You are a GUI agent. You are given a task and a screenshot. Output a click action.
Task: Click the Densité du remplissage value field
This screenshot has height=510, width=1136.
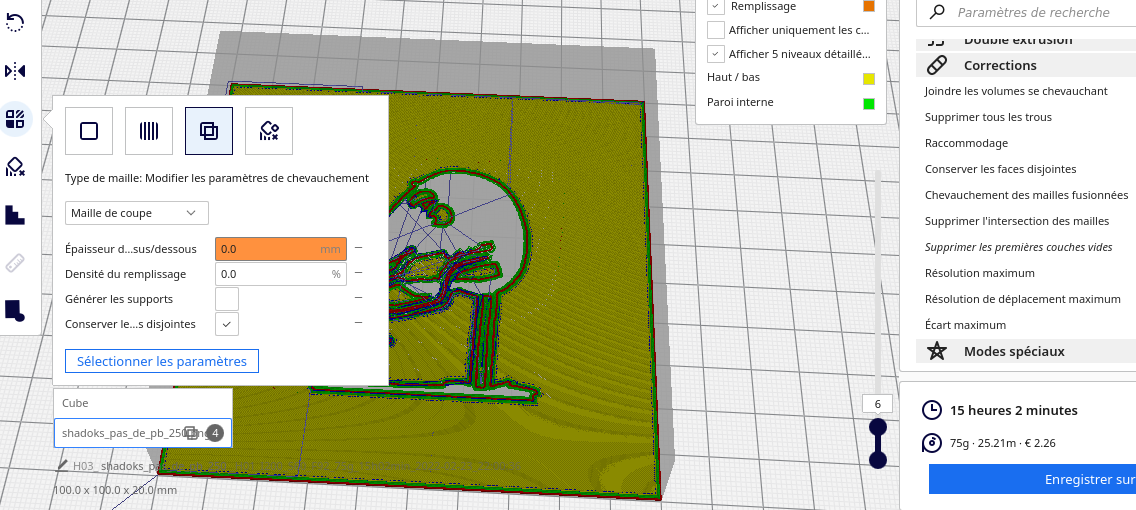pos(280,274)
